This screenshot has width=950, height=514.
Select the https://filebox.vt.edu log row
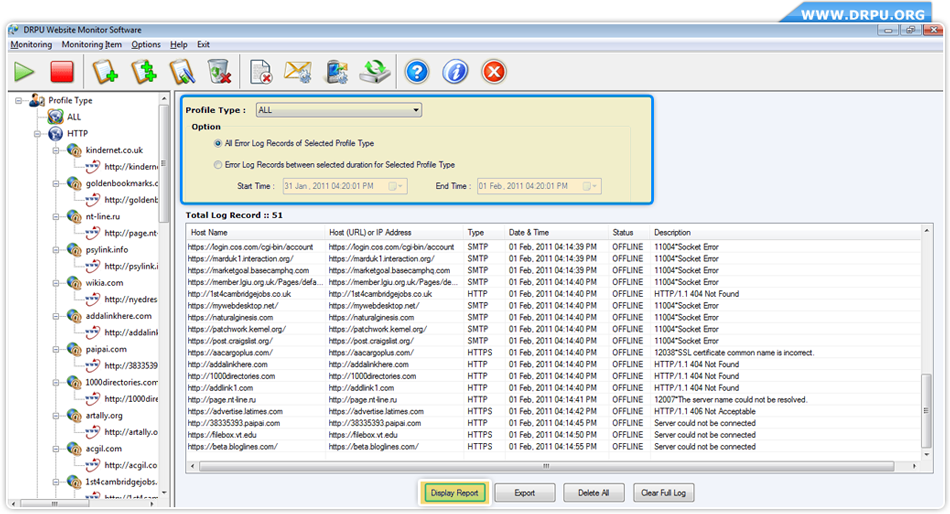(554, 435)
